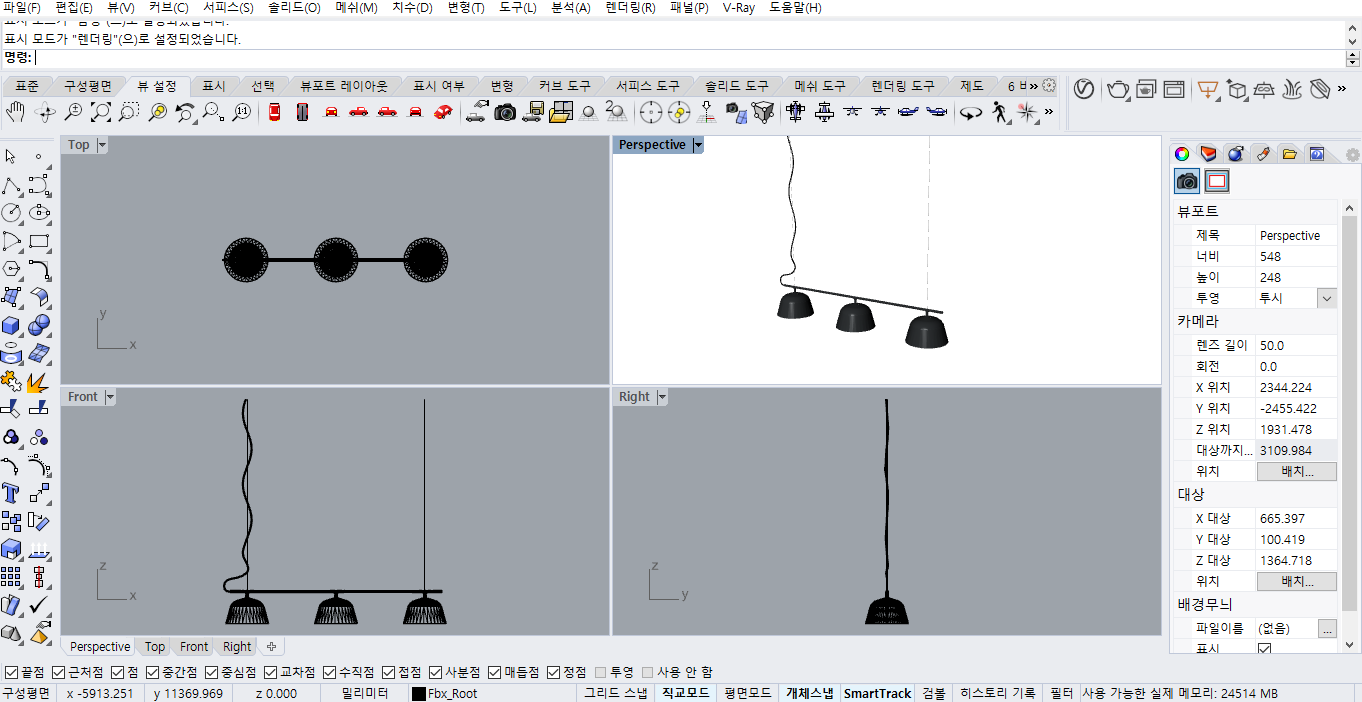This screenshot has width=1362, height=702.
Task: Choose Zoom 1:1 tool
Action: click(241, 112)
